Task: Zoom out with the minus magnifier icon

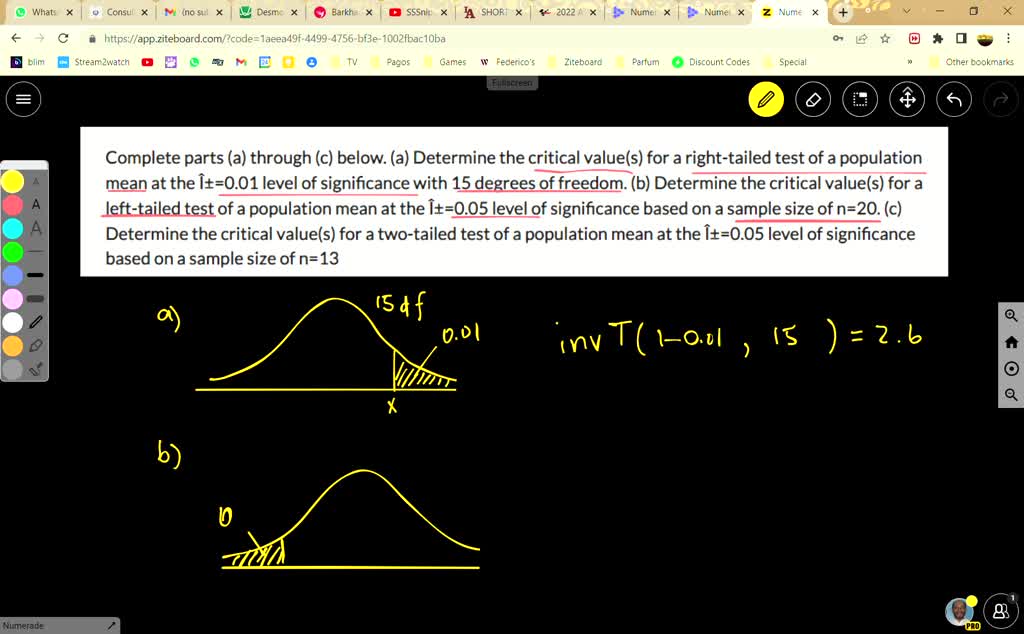Action: pos(1010,394)
